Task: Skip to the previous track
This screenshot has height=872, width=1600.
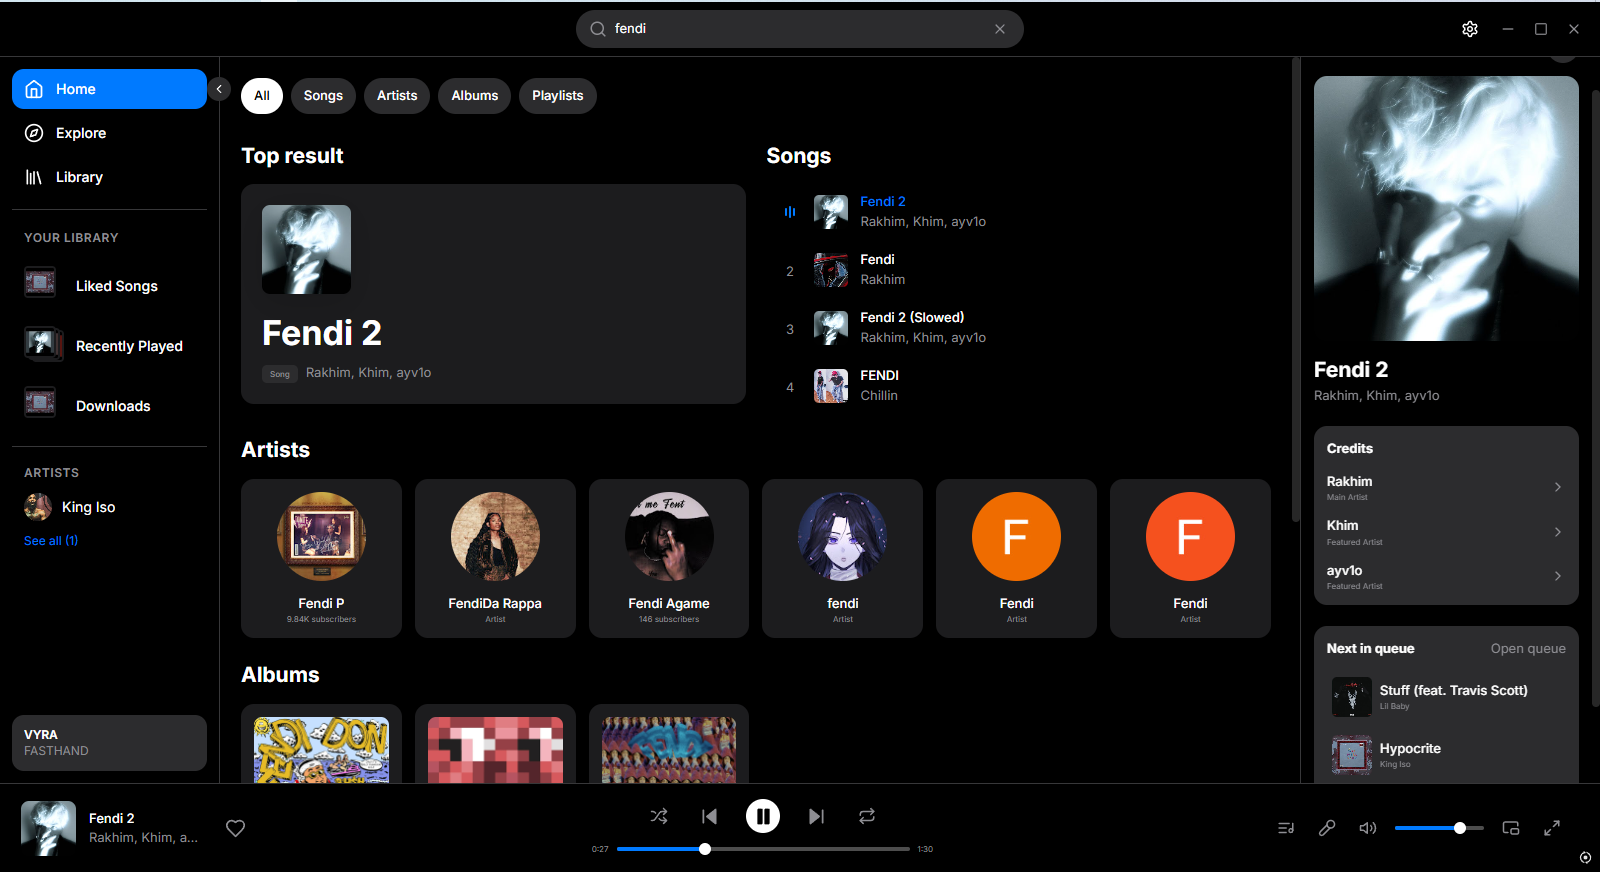Action: click(710, 816)
